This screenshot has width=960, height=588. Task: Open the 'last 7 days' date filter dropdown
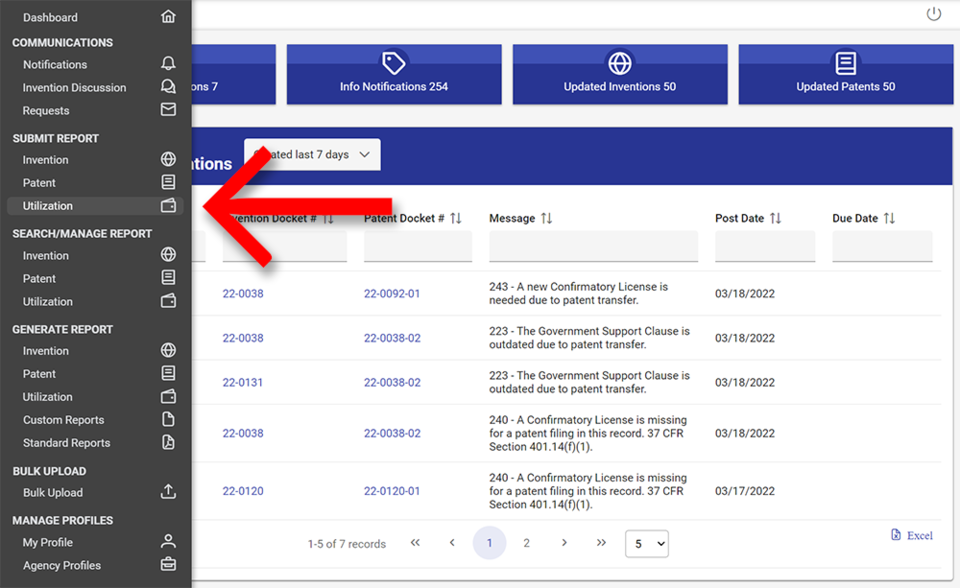pos(313,155)
